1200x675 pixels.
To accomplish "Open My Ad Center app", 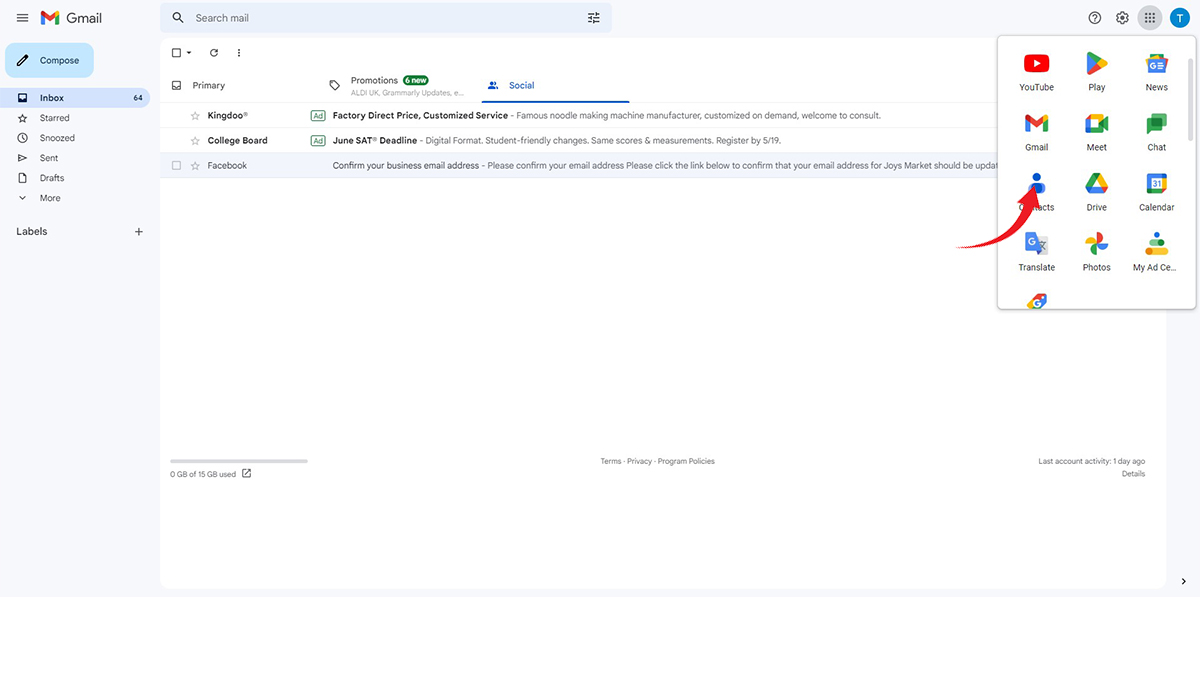I will tap(1157, 253).
